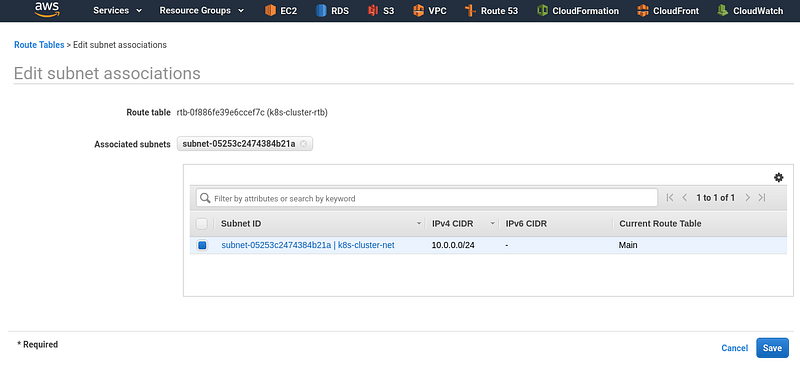Click the '1 to 1 of 1' pagination text
800x366 pixels.
pos(716,198)
